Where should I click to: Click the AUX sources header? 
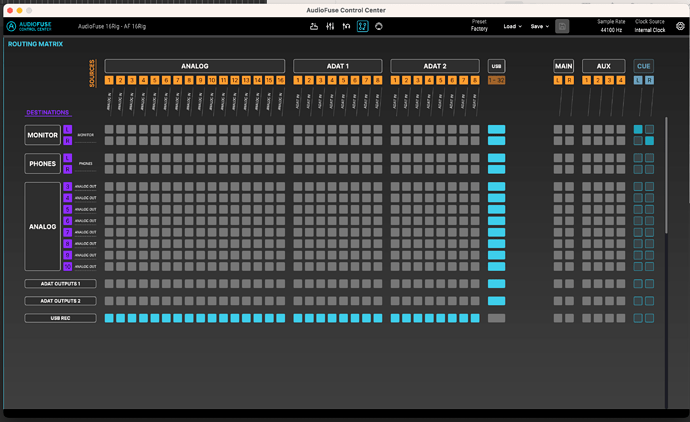point(603,66)
